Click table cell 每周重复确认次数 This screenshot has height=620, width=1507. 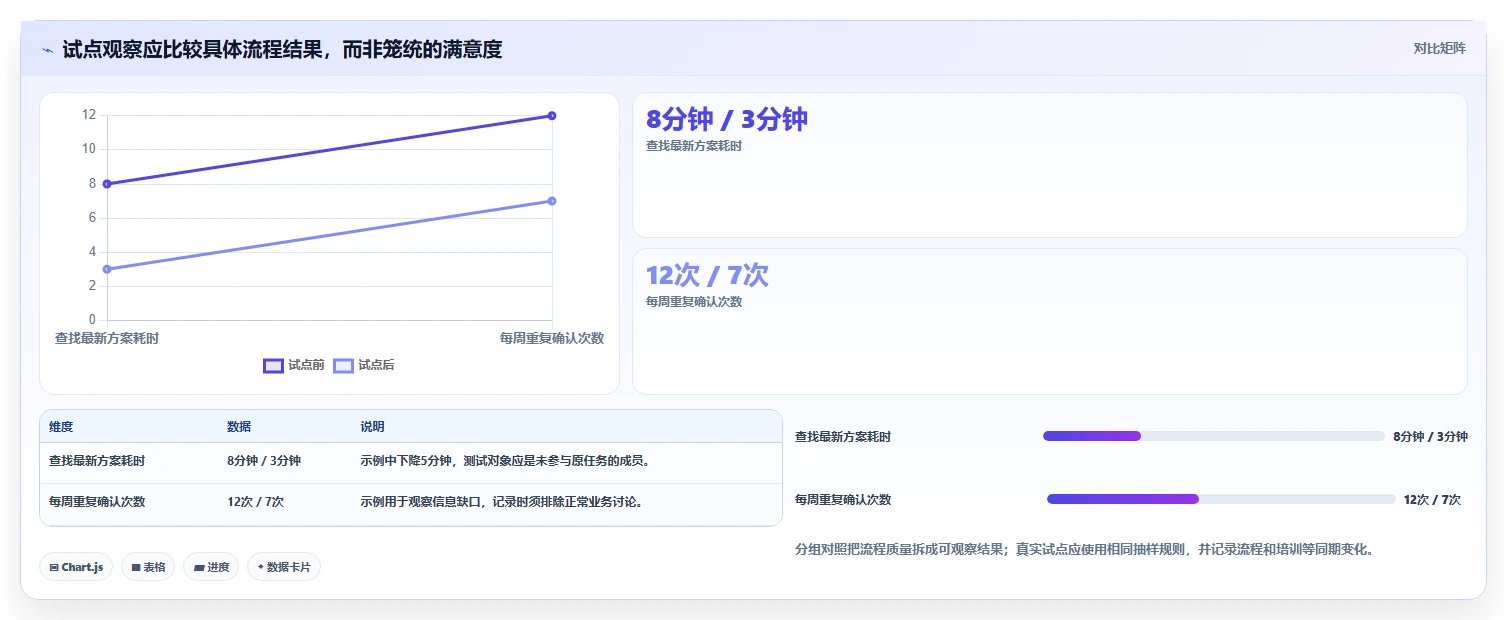coord(97,502)
